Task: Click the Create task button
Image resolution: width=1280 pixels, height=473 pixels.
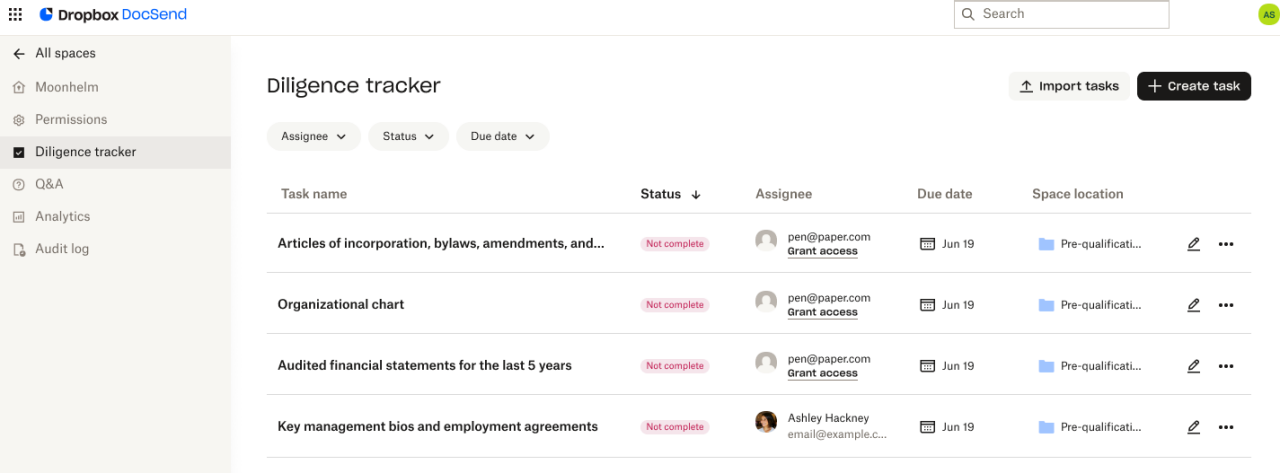Action: [1194, 86]
